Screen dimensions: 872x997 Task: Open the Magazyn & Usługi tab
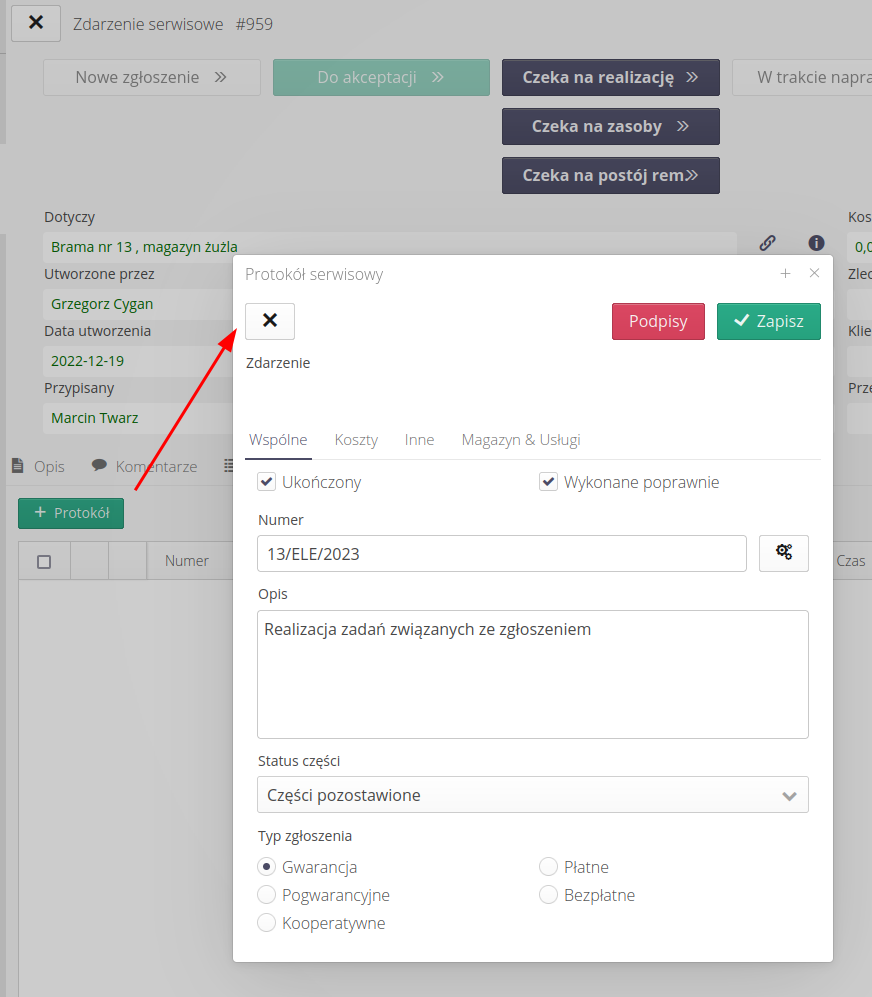tap(520, 439)
